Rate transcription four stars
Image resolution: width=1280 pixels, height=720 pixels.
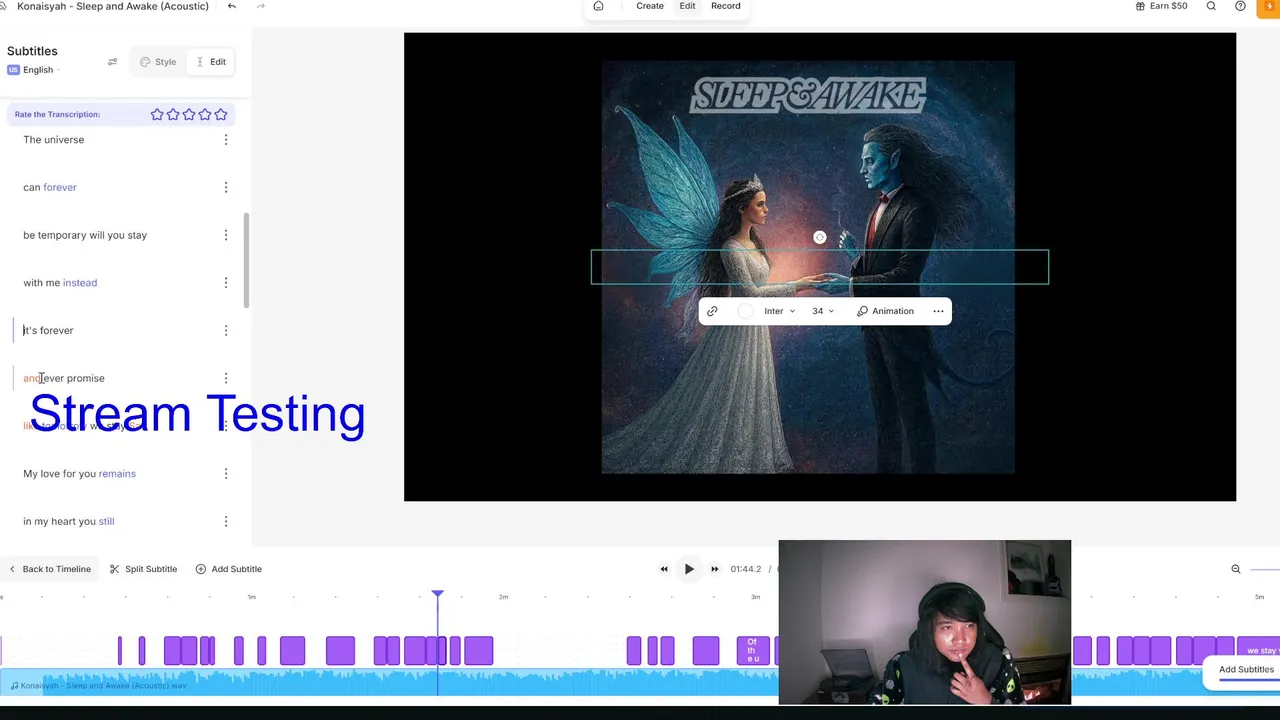pos(205,114)
